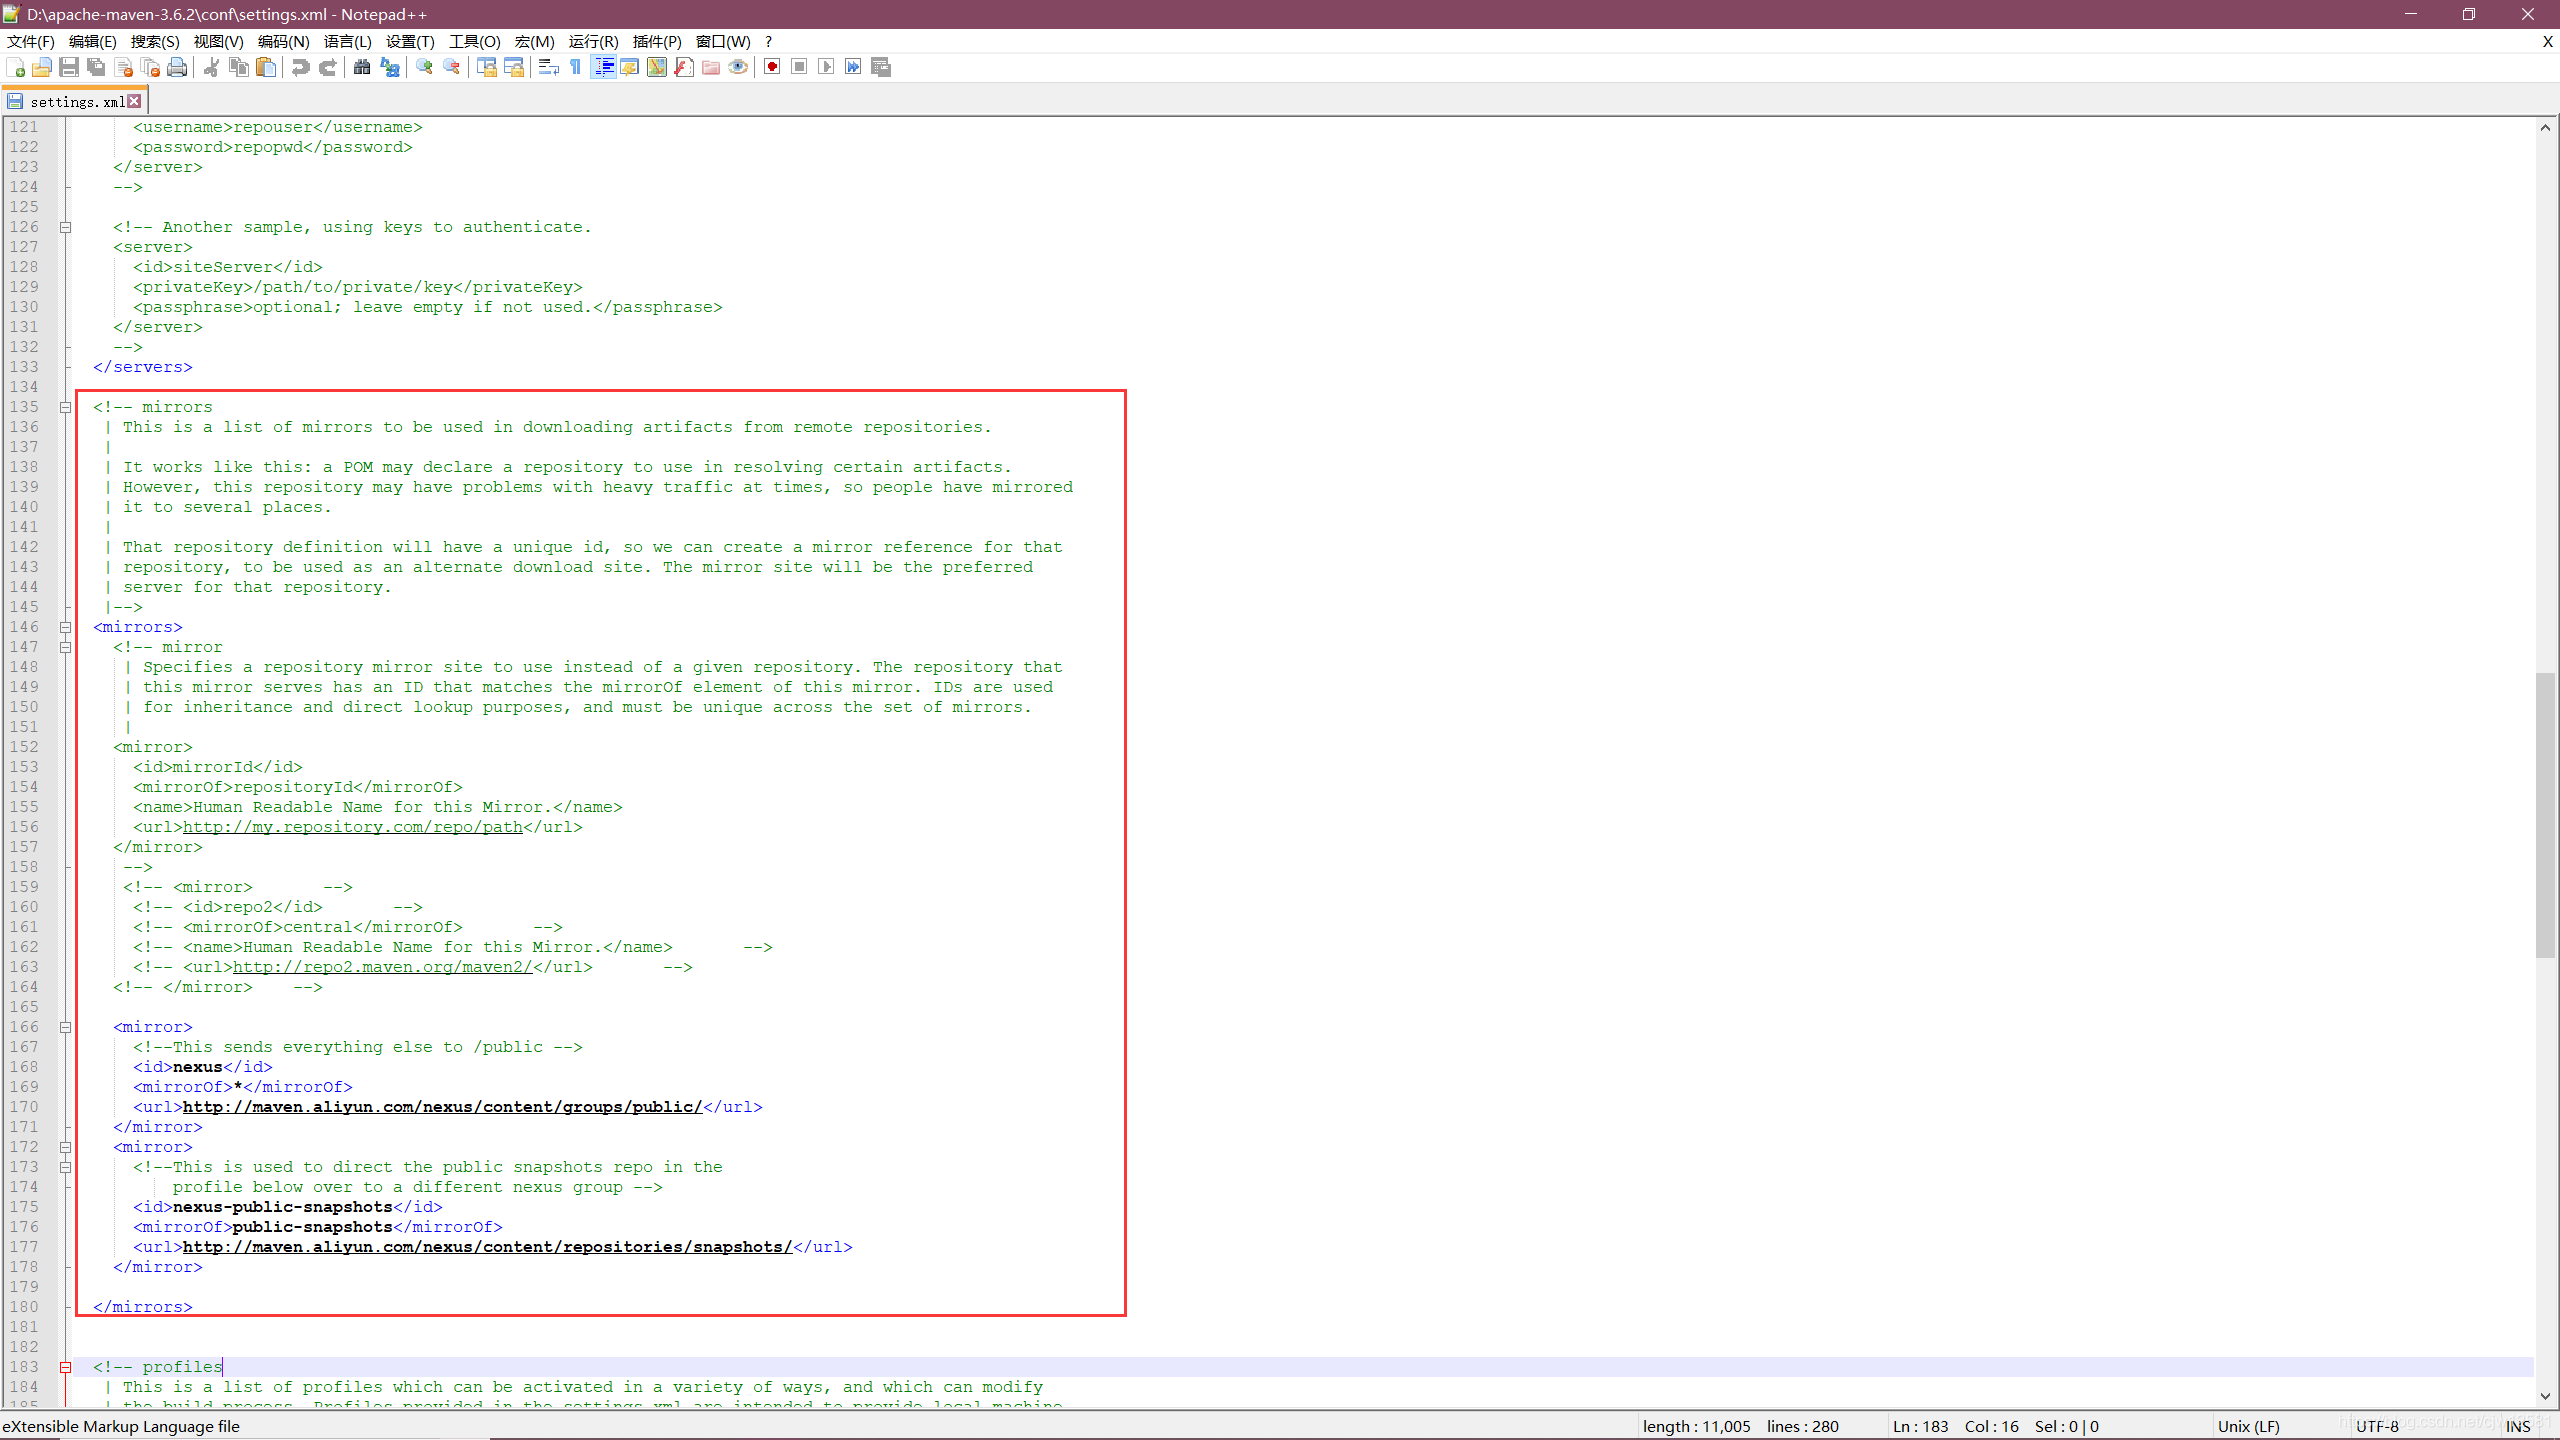This screenshot has width=2560, height=1440.
Task: Collapse the profiles comment fold at line 183
Action: coord(66,1367)
